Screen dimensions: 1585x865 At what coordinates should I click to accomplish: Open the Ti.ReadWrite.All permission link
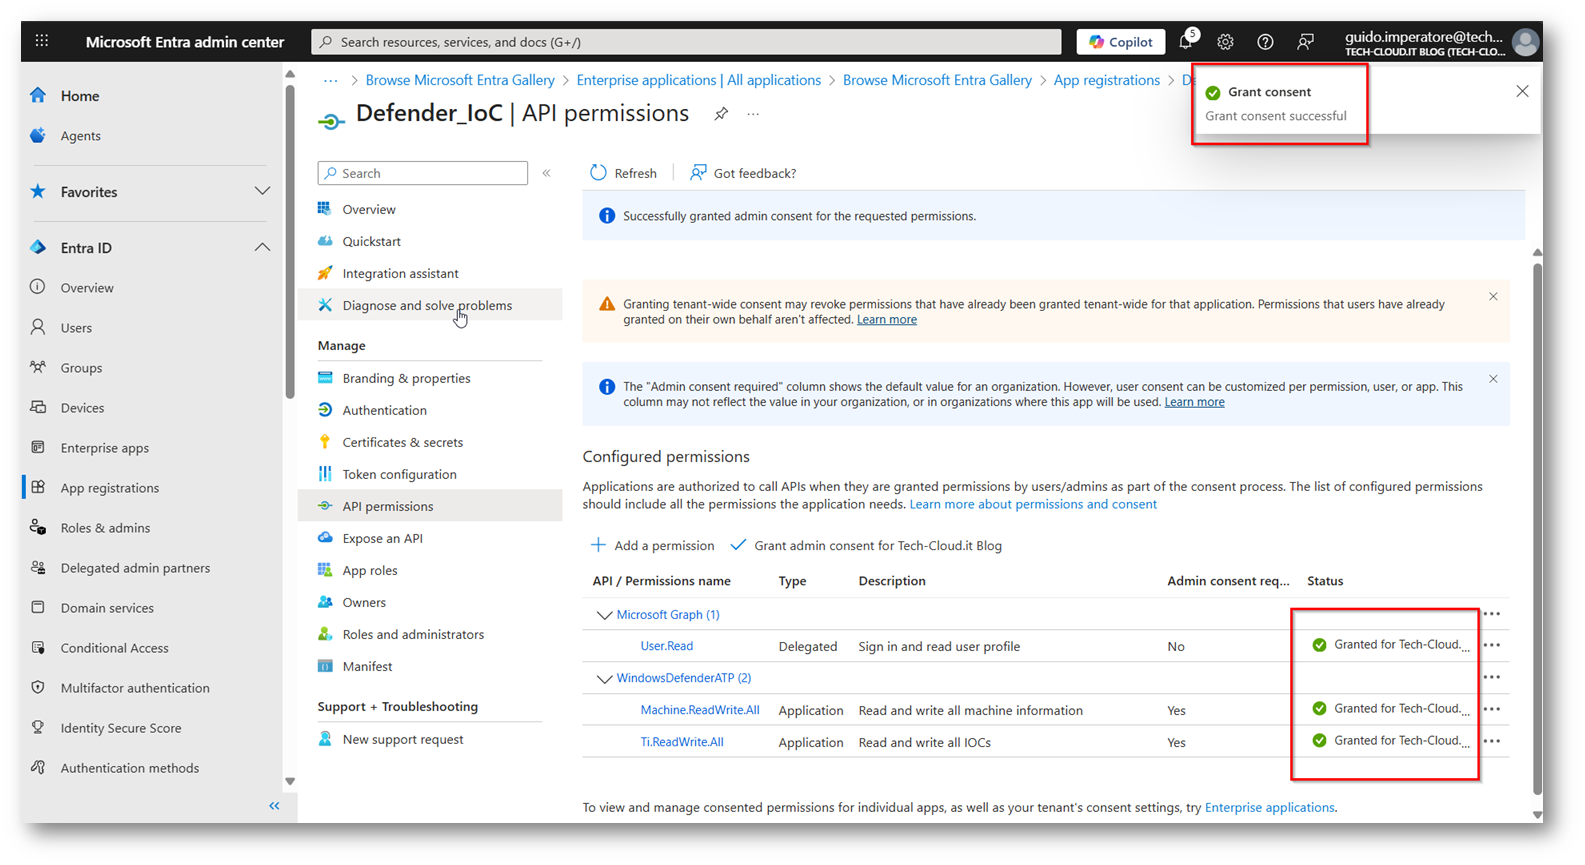click(682, 742)
